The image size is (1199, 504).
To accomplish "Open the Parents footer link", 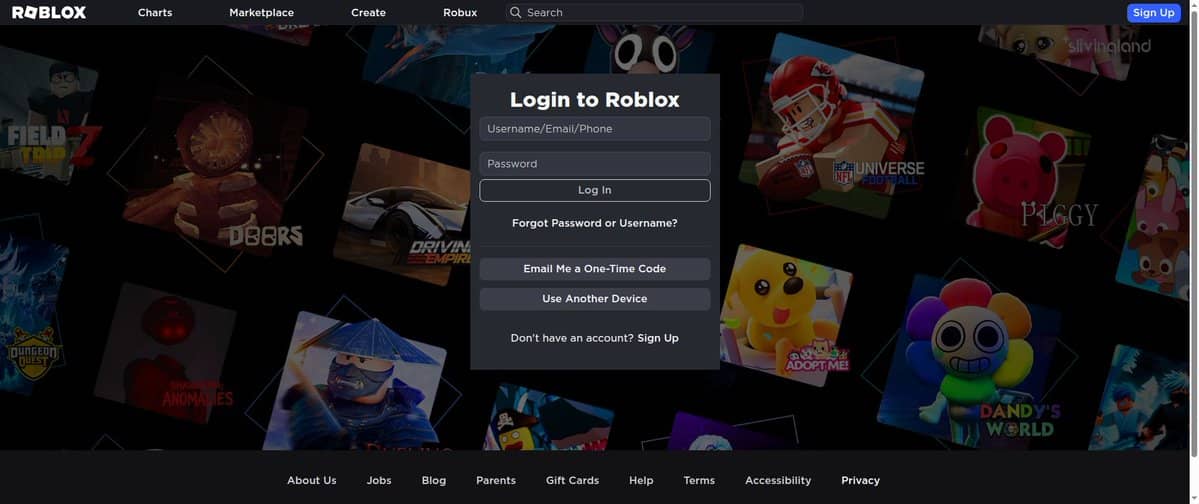I will (x=496, y=480).
